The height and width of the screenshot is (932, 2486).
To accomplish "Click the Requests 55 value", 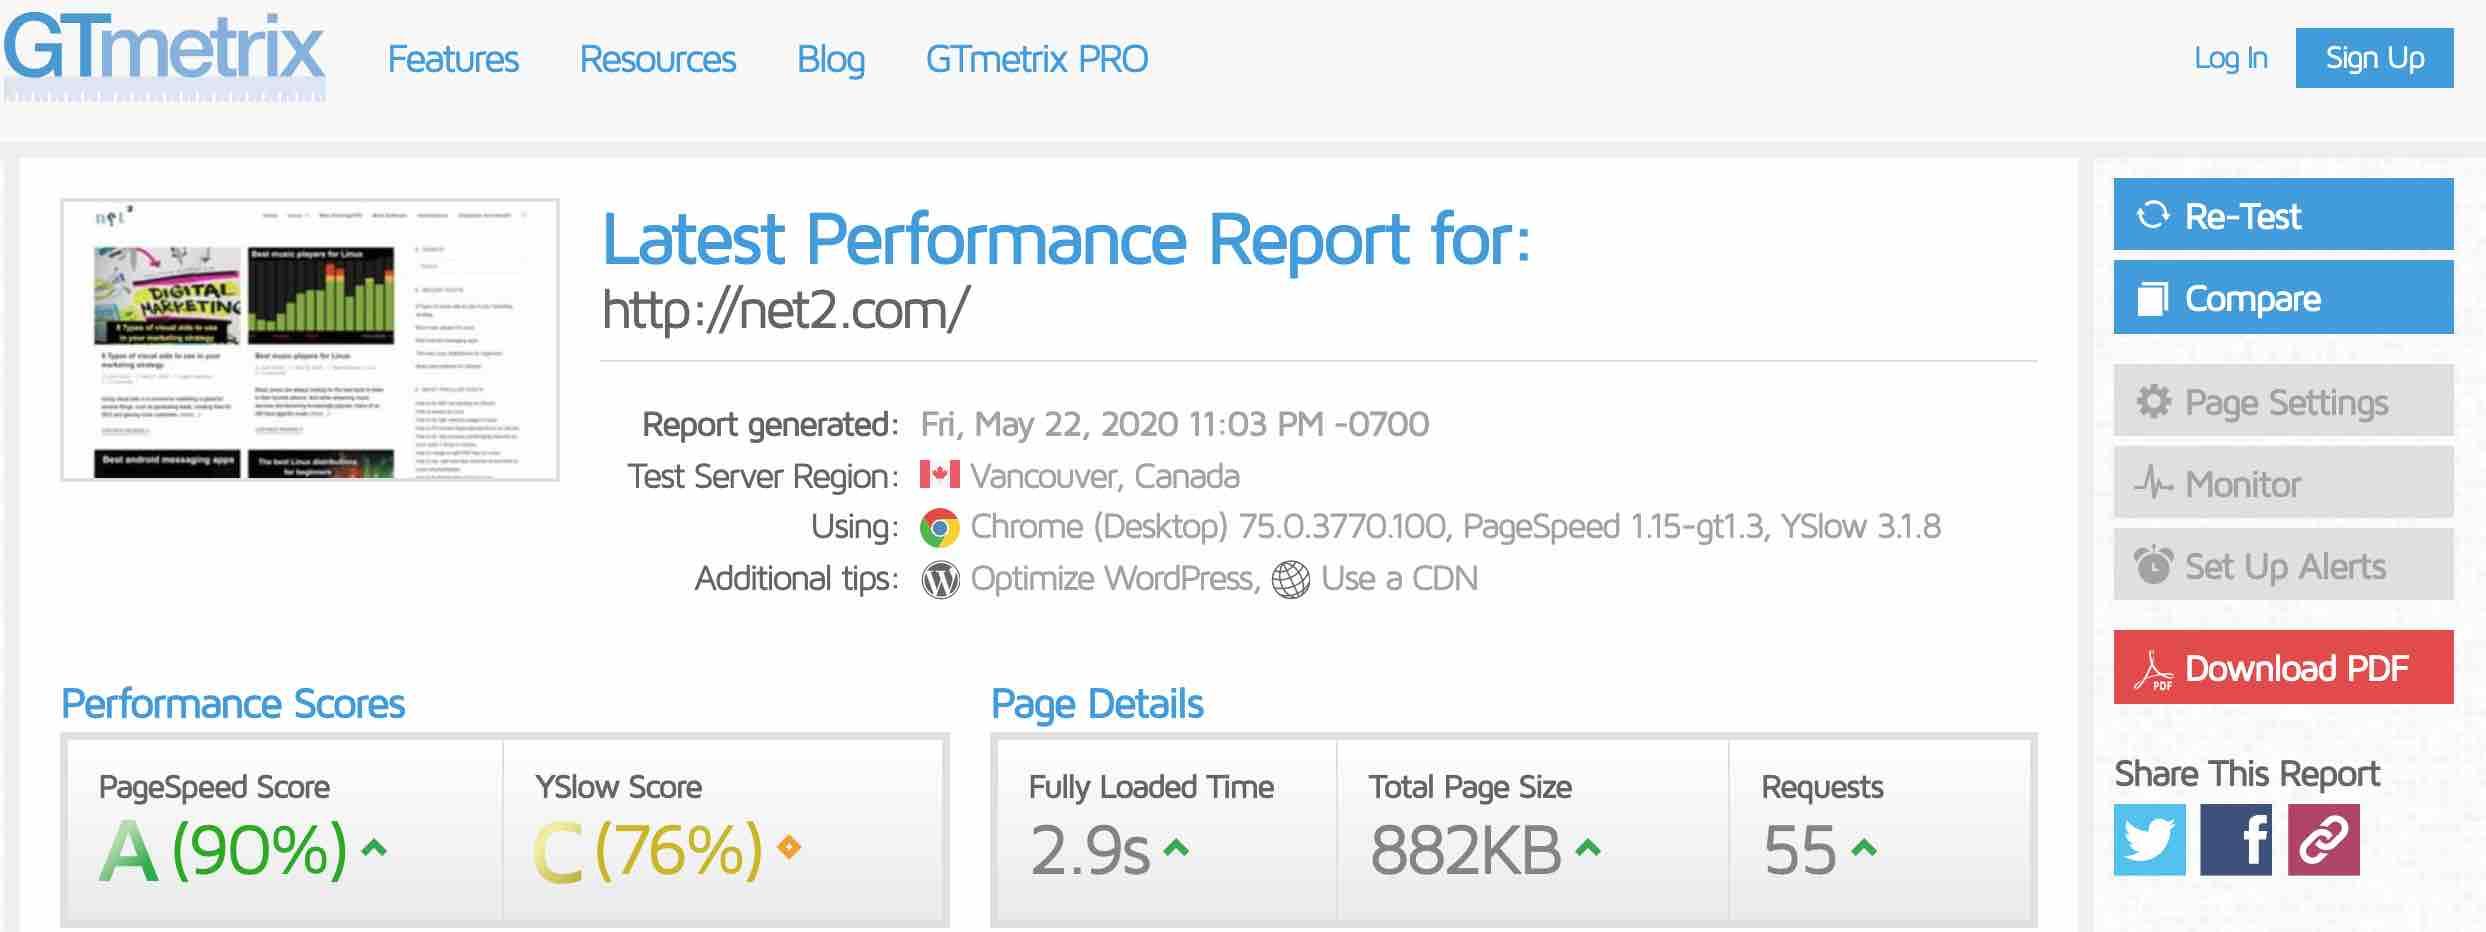I will 1800,851.
